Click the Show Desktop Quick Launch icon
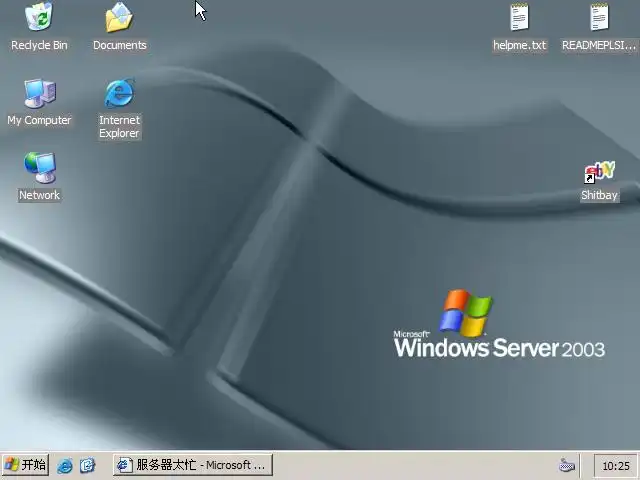The height and width of the screenshot is (480, 640). (87, 465)
